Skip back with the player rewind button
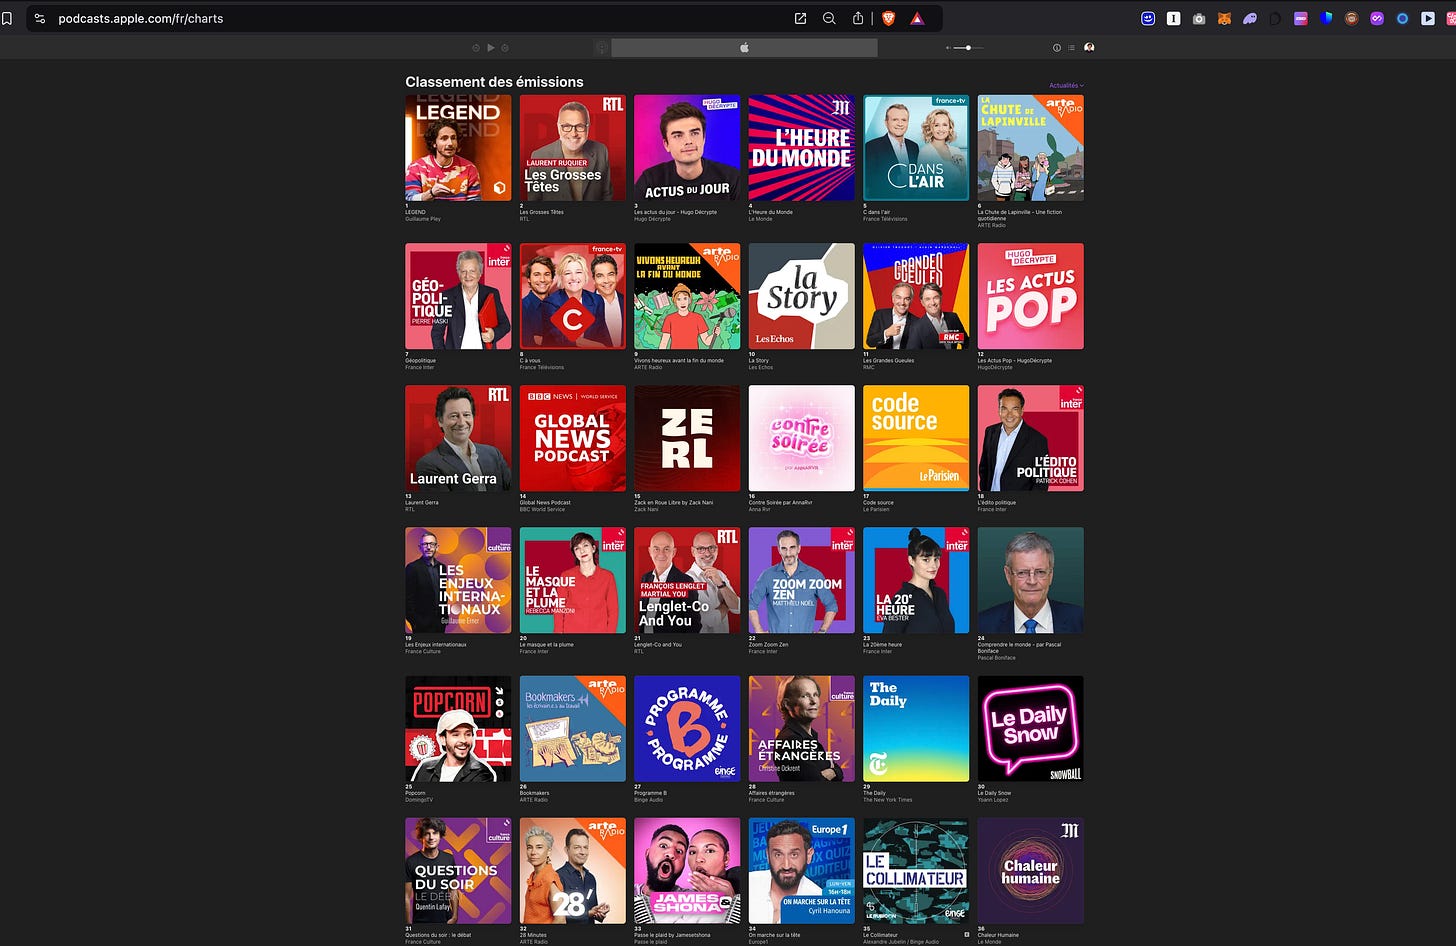This screenshot has height=946, width=1456. [x=476, y=47]
